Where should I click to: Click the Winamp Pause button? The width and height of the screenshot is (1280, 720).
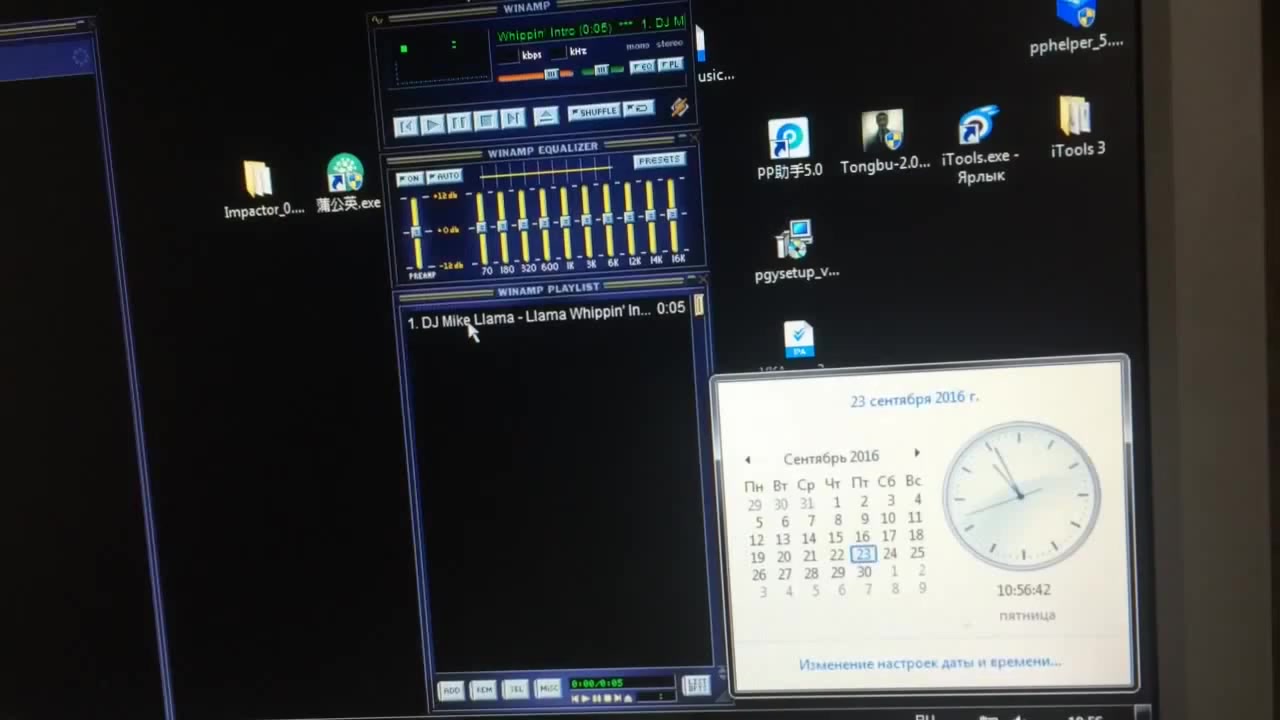459,123
